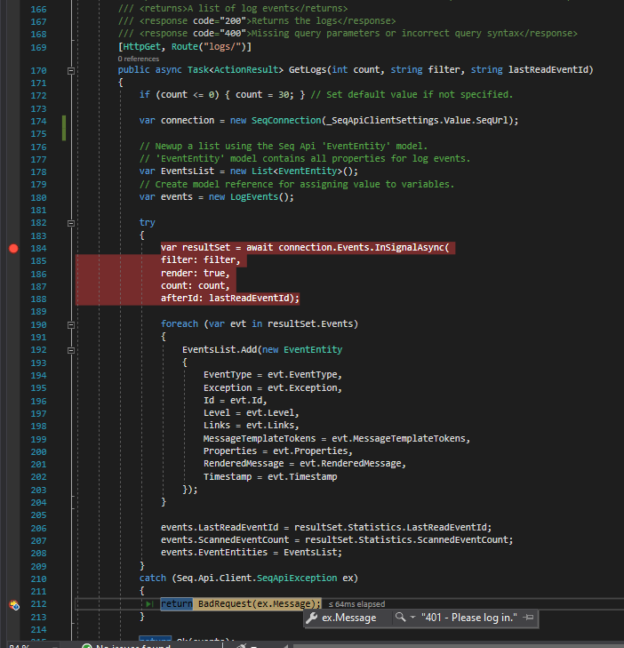Collapse the try block at line 182

coord(71,224)
